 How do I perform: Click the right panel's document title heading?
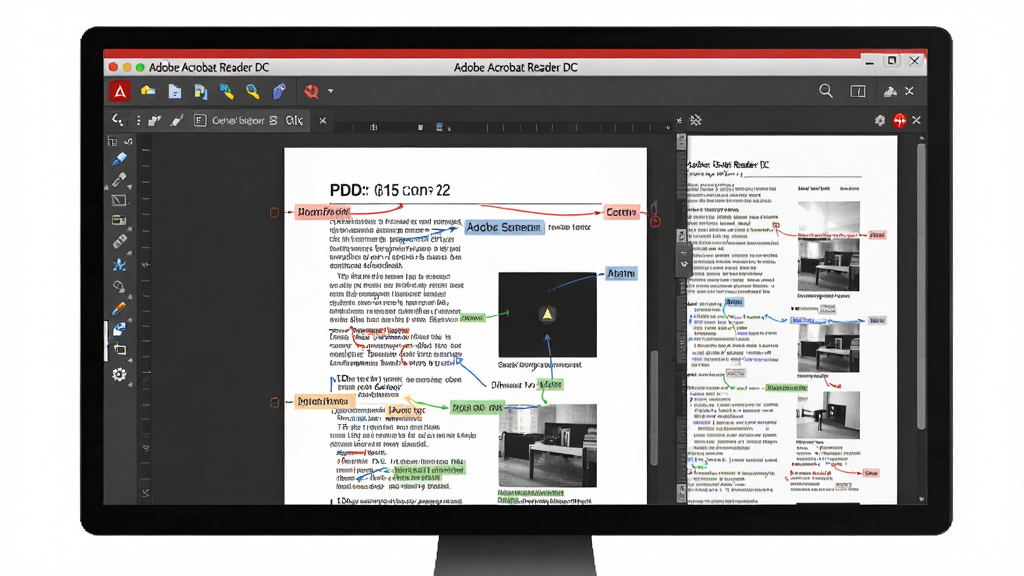pos(727,165)
